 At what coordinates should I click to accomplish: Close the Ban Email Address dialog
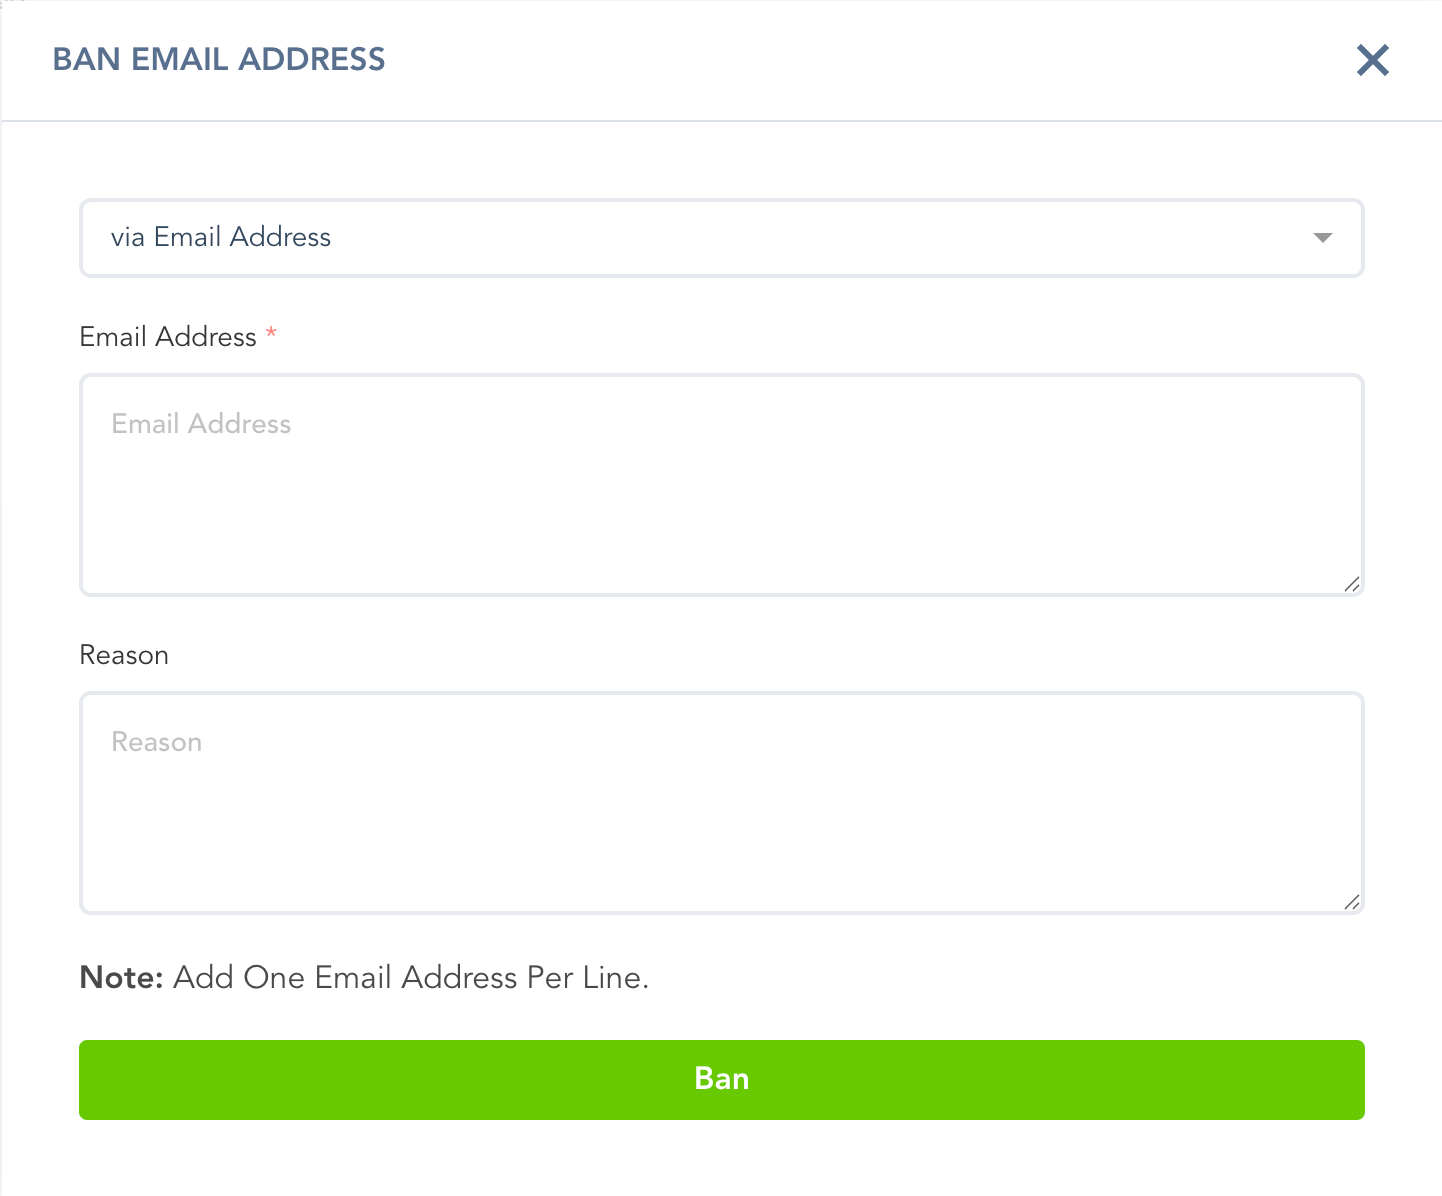(1373, 60)
